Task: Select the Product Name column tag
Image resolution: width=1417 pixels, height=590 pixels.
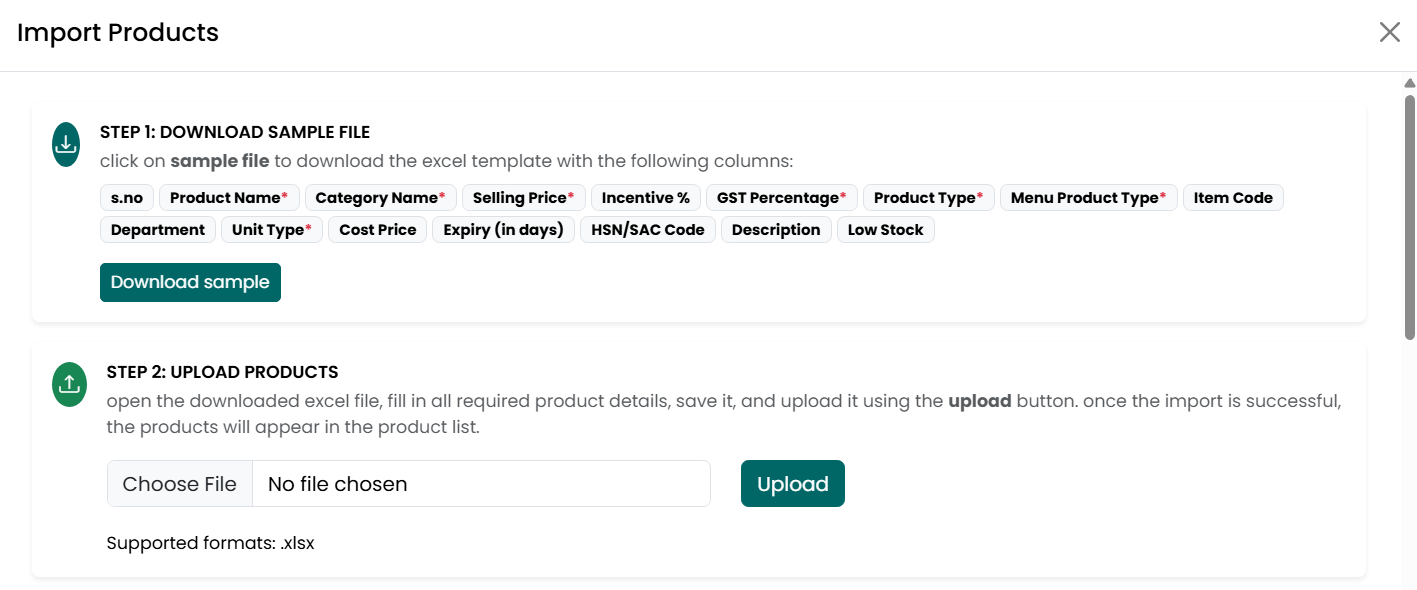Action: (x=229, y=198)
